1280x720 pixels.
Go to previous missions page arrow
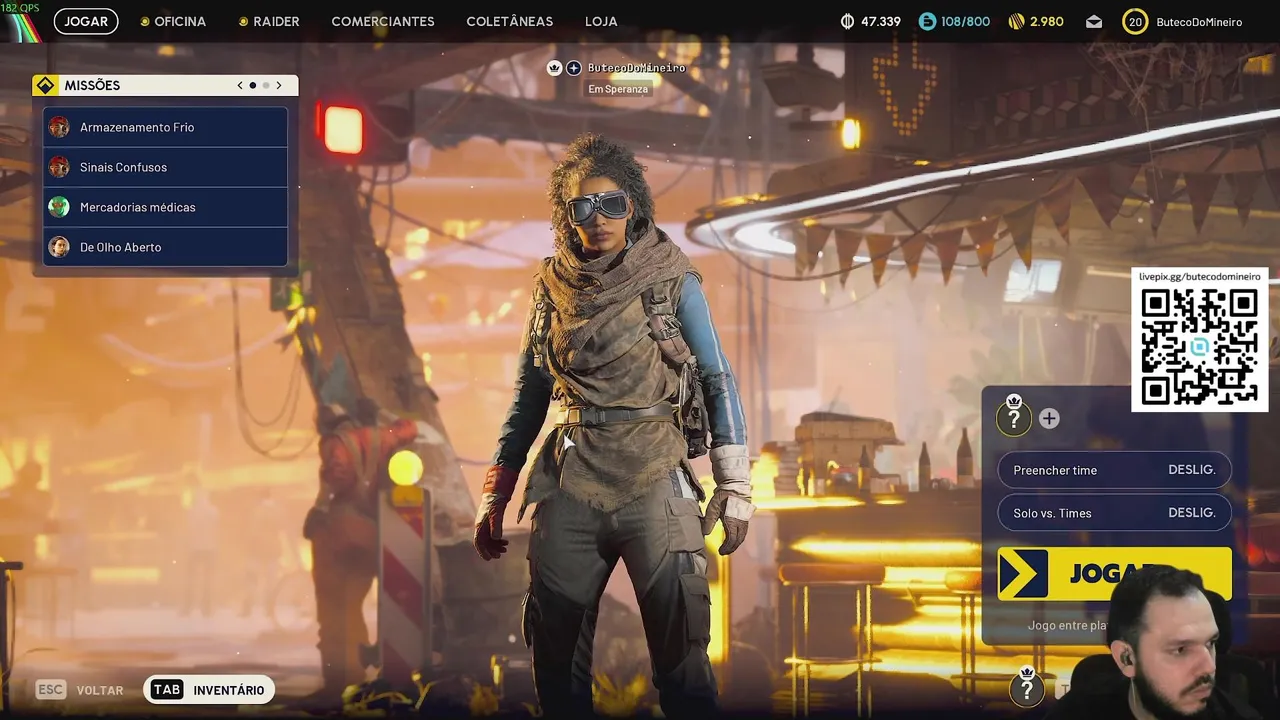click(240, 85)
